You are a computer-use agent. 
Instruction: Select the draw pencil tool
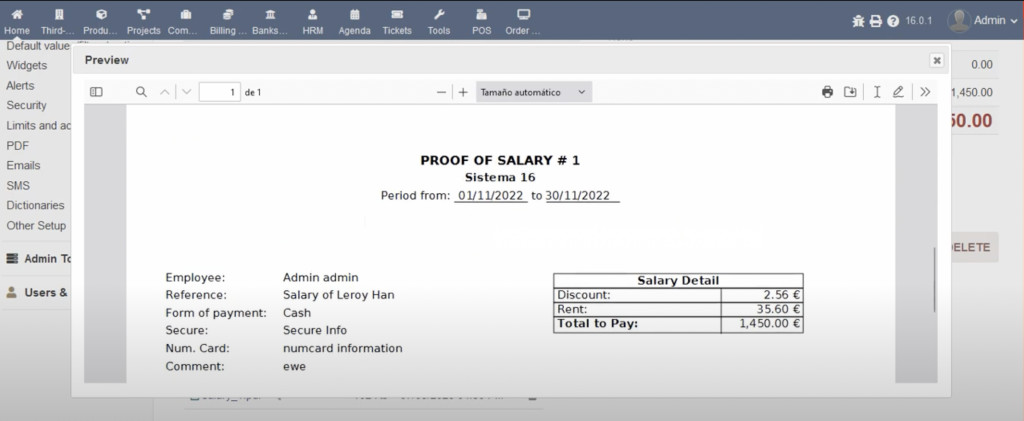pyautogui.click(x=898, y=92)
